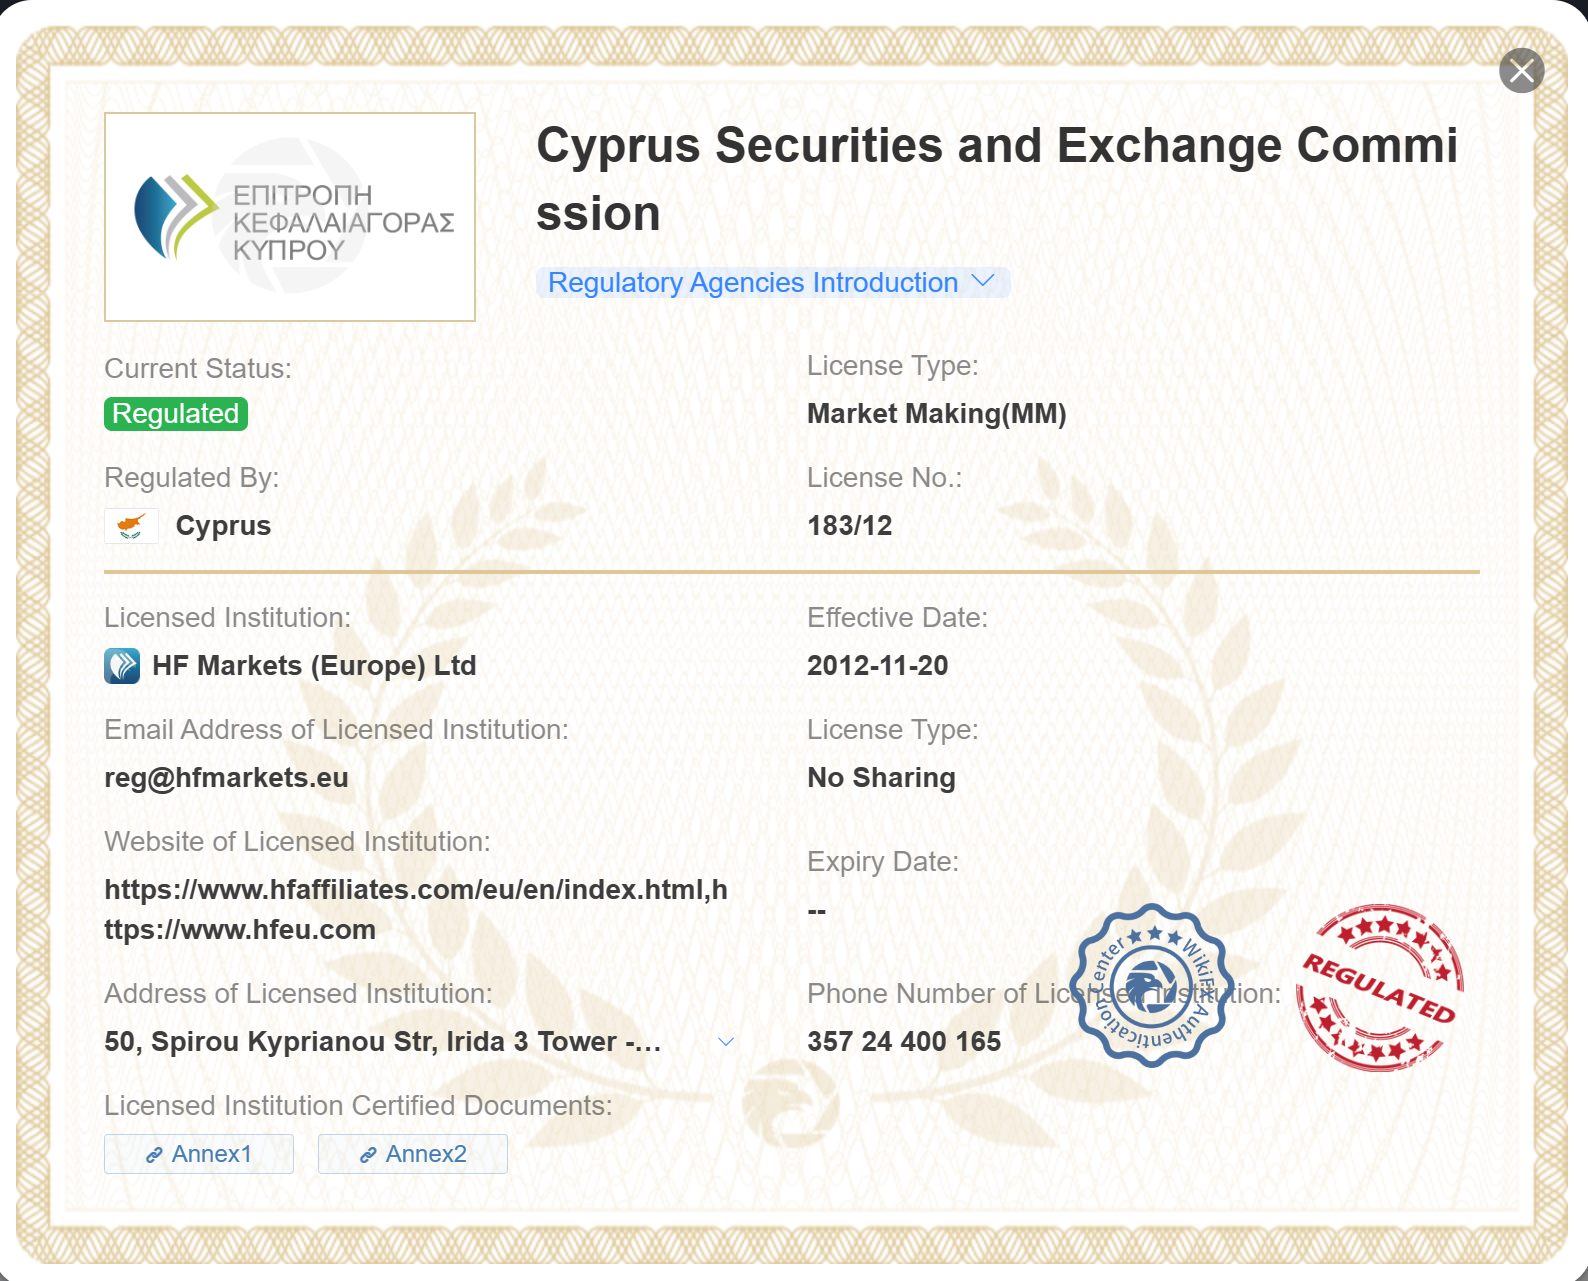Open the Annex1 certified document
Image resolution: width=1588 pixels, height=1281 pixels.
tap(199, 1154)
